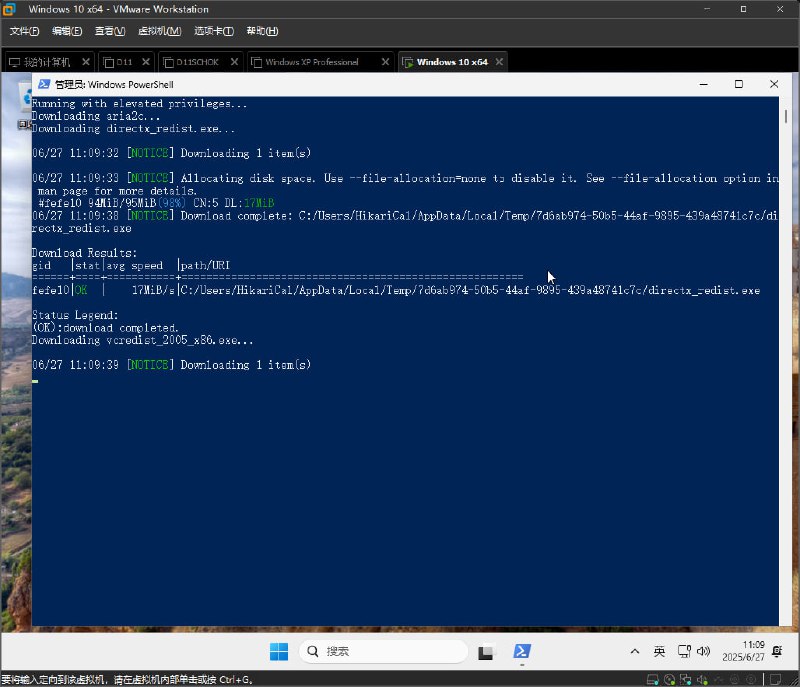The height and width of the screenshot is (687, 800).
Task: Click the PowerShell icon in window title bar
Action: 44,84
